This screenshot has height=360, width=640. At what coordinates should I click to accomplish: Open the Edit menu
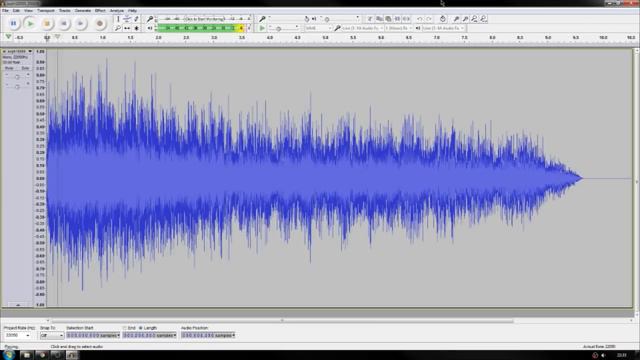[16, 10]
